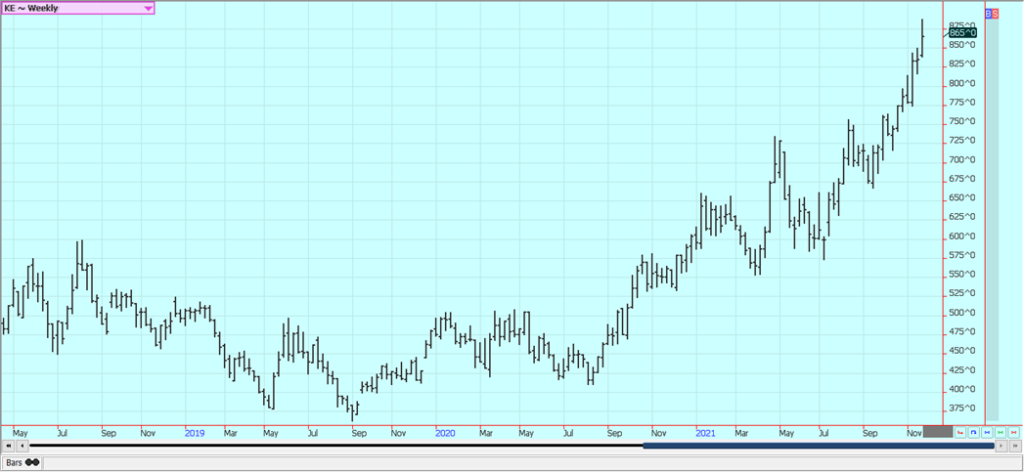
Task: Click the dark blue horizontal scrollbar thumb
Action: (818, 446)
